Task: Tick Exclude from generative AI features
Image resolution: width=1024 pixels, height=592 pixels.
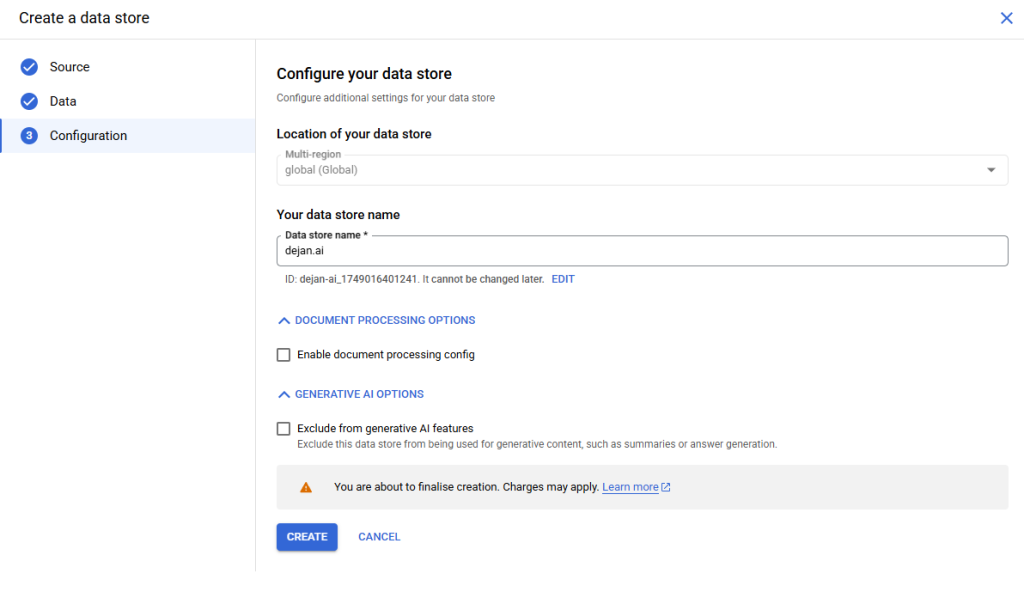Action: [284, 429]
